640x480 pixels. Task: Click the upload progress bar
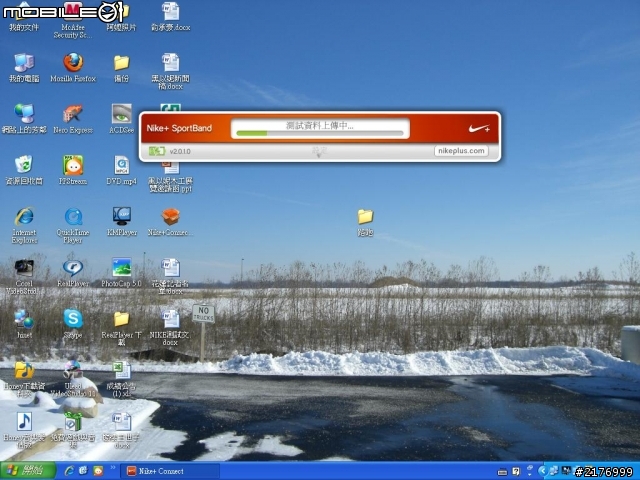pyautogui.click(x=320, y=133)
